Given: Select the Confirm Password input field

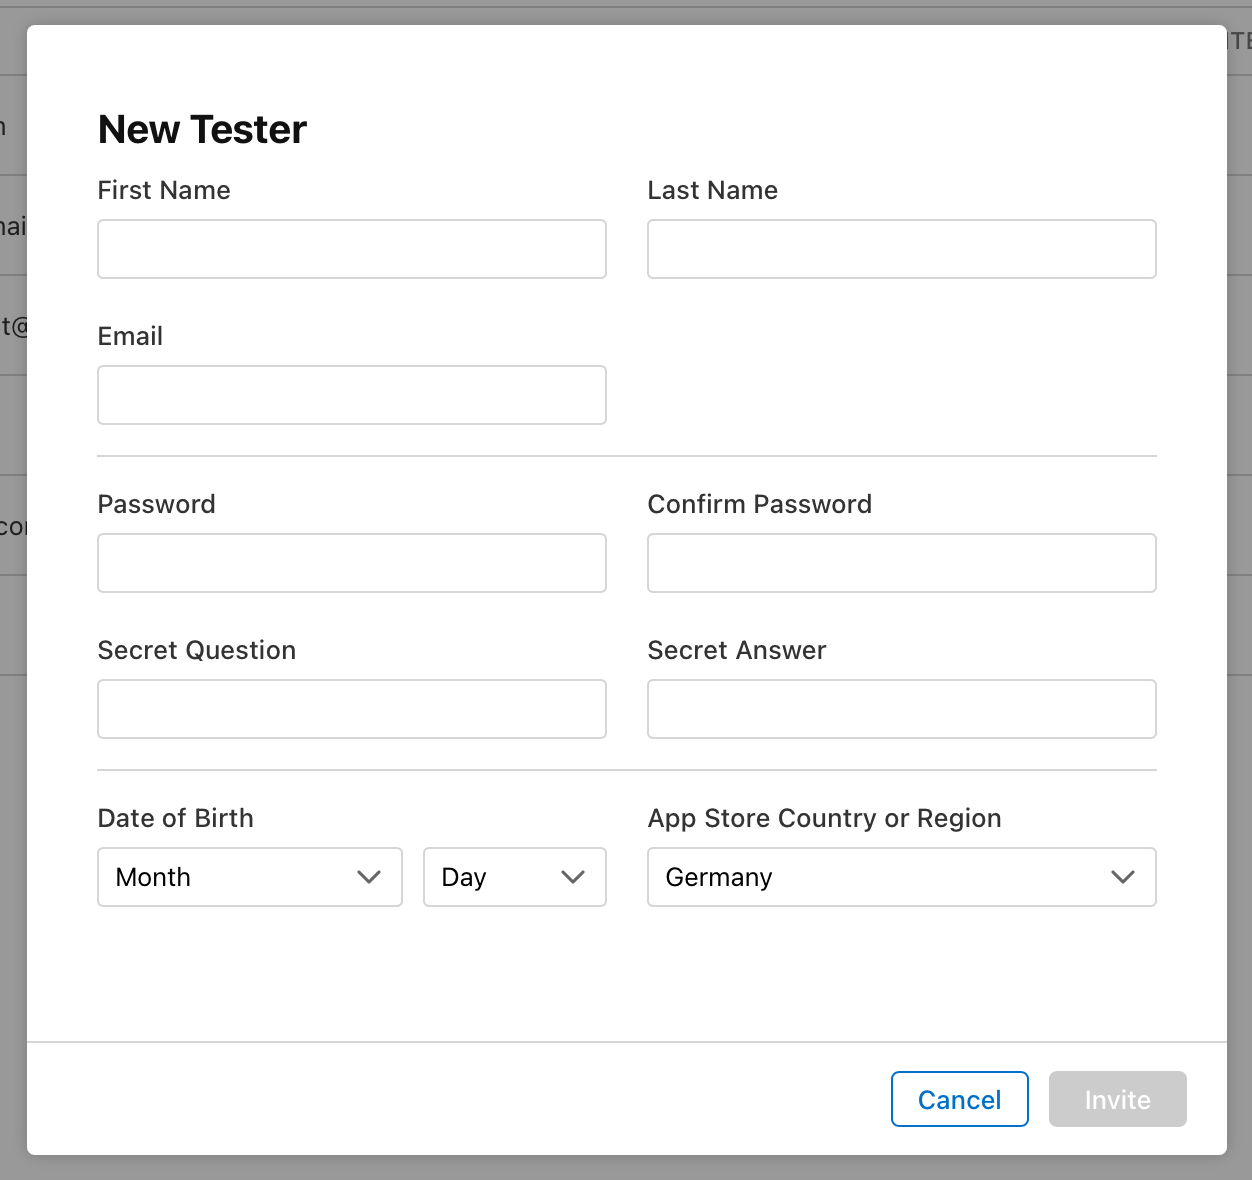Looking at the screenshot, I should (x=902, y=563).
